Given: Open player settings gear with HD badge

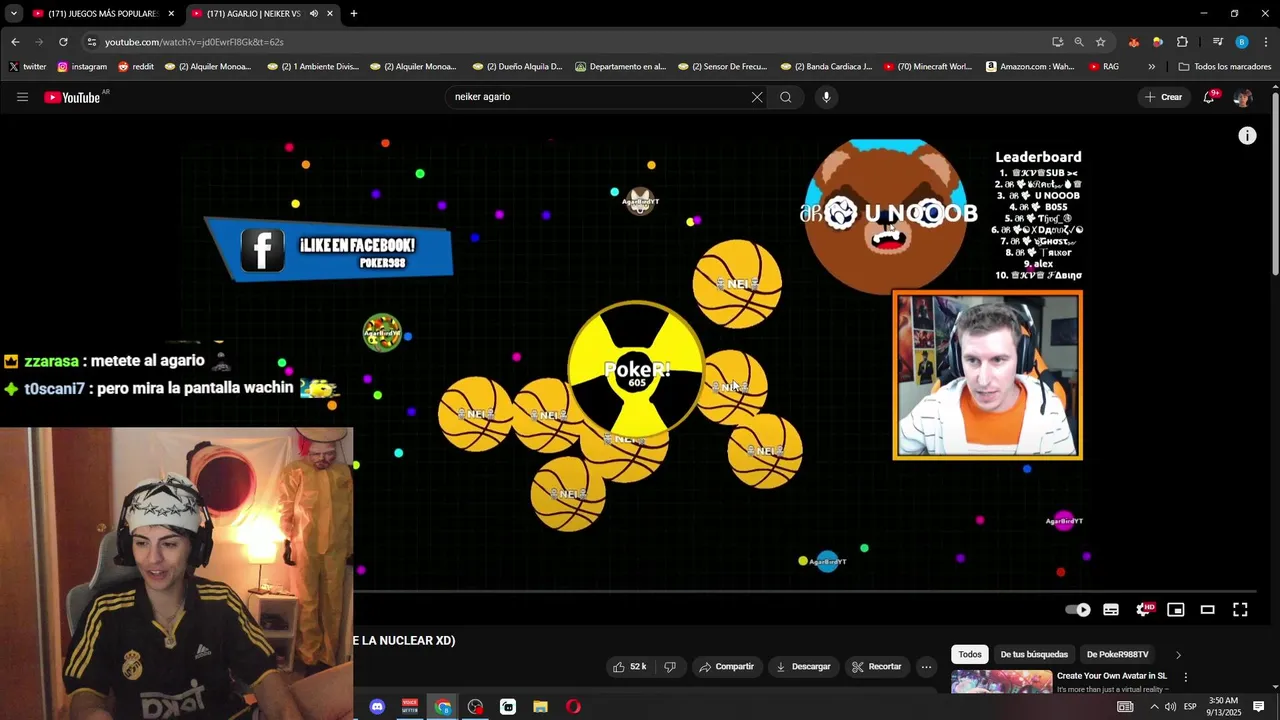Looking at the screenshot, I should click(x=1145, y=610).
